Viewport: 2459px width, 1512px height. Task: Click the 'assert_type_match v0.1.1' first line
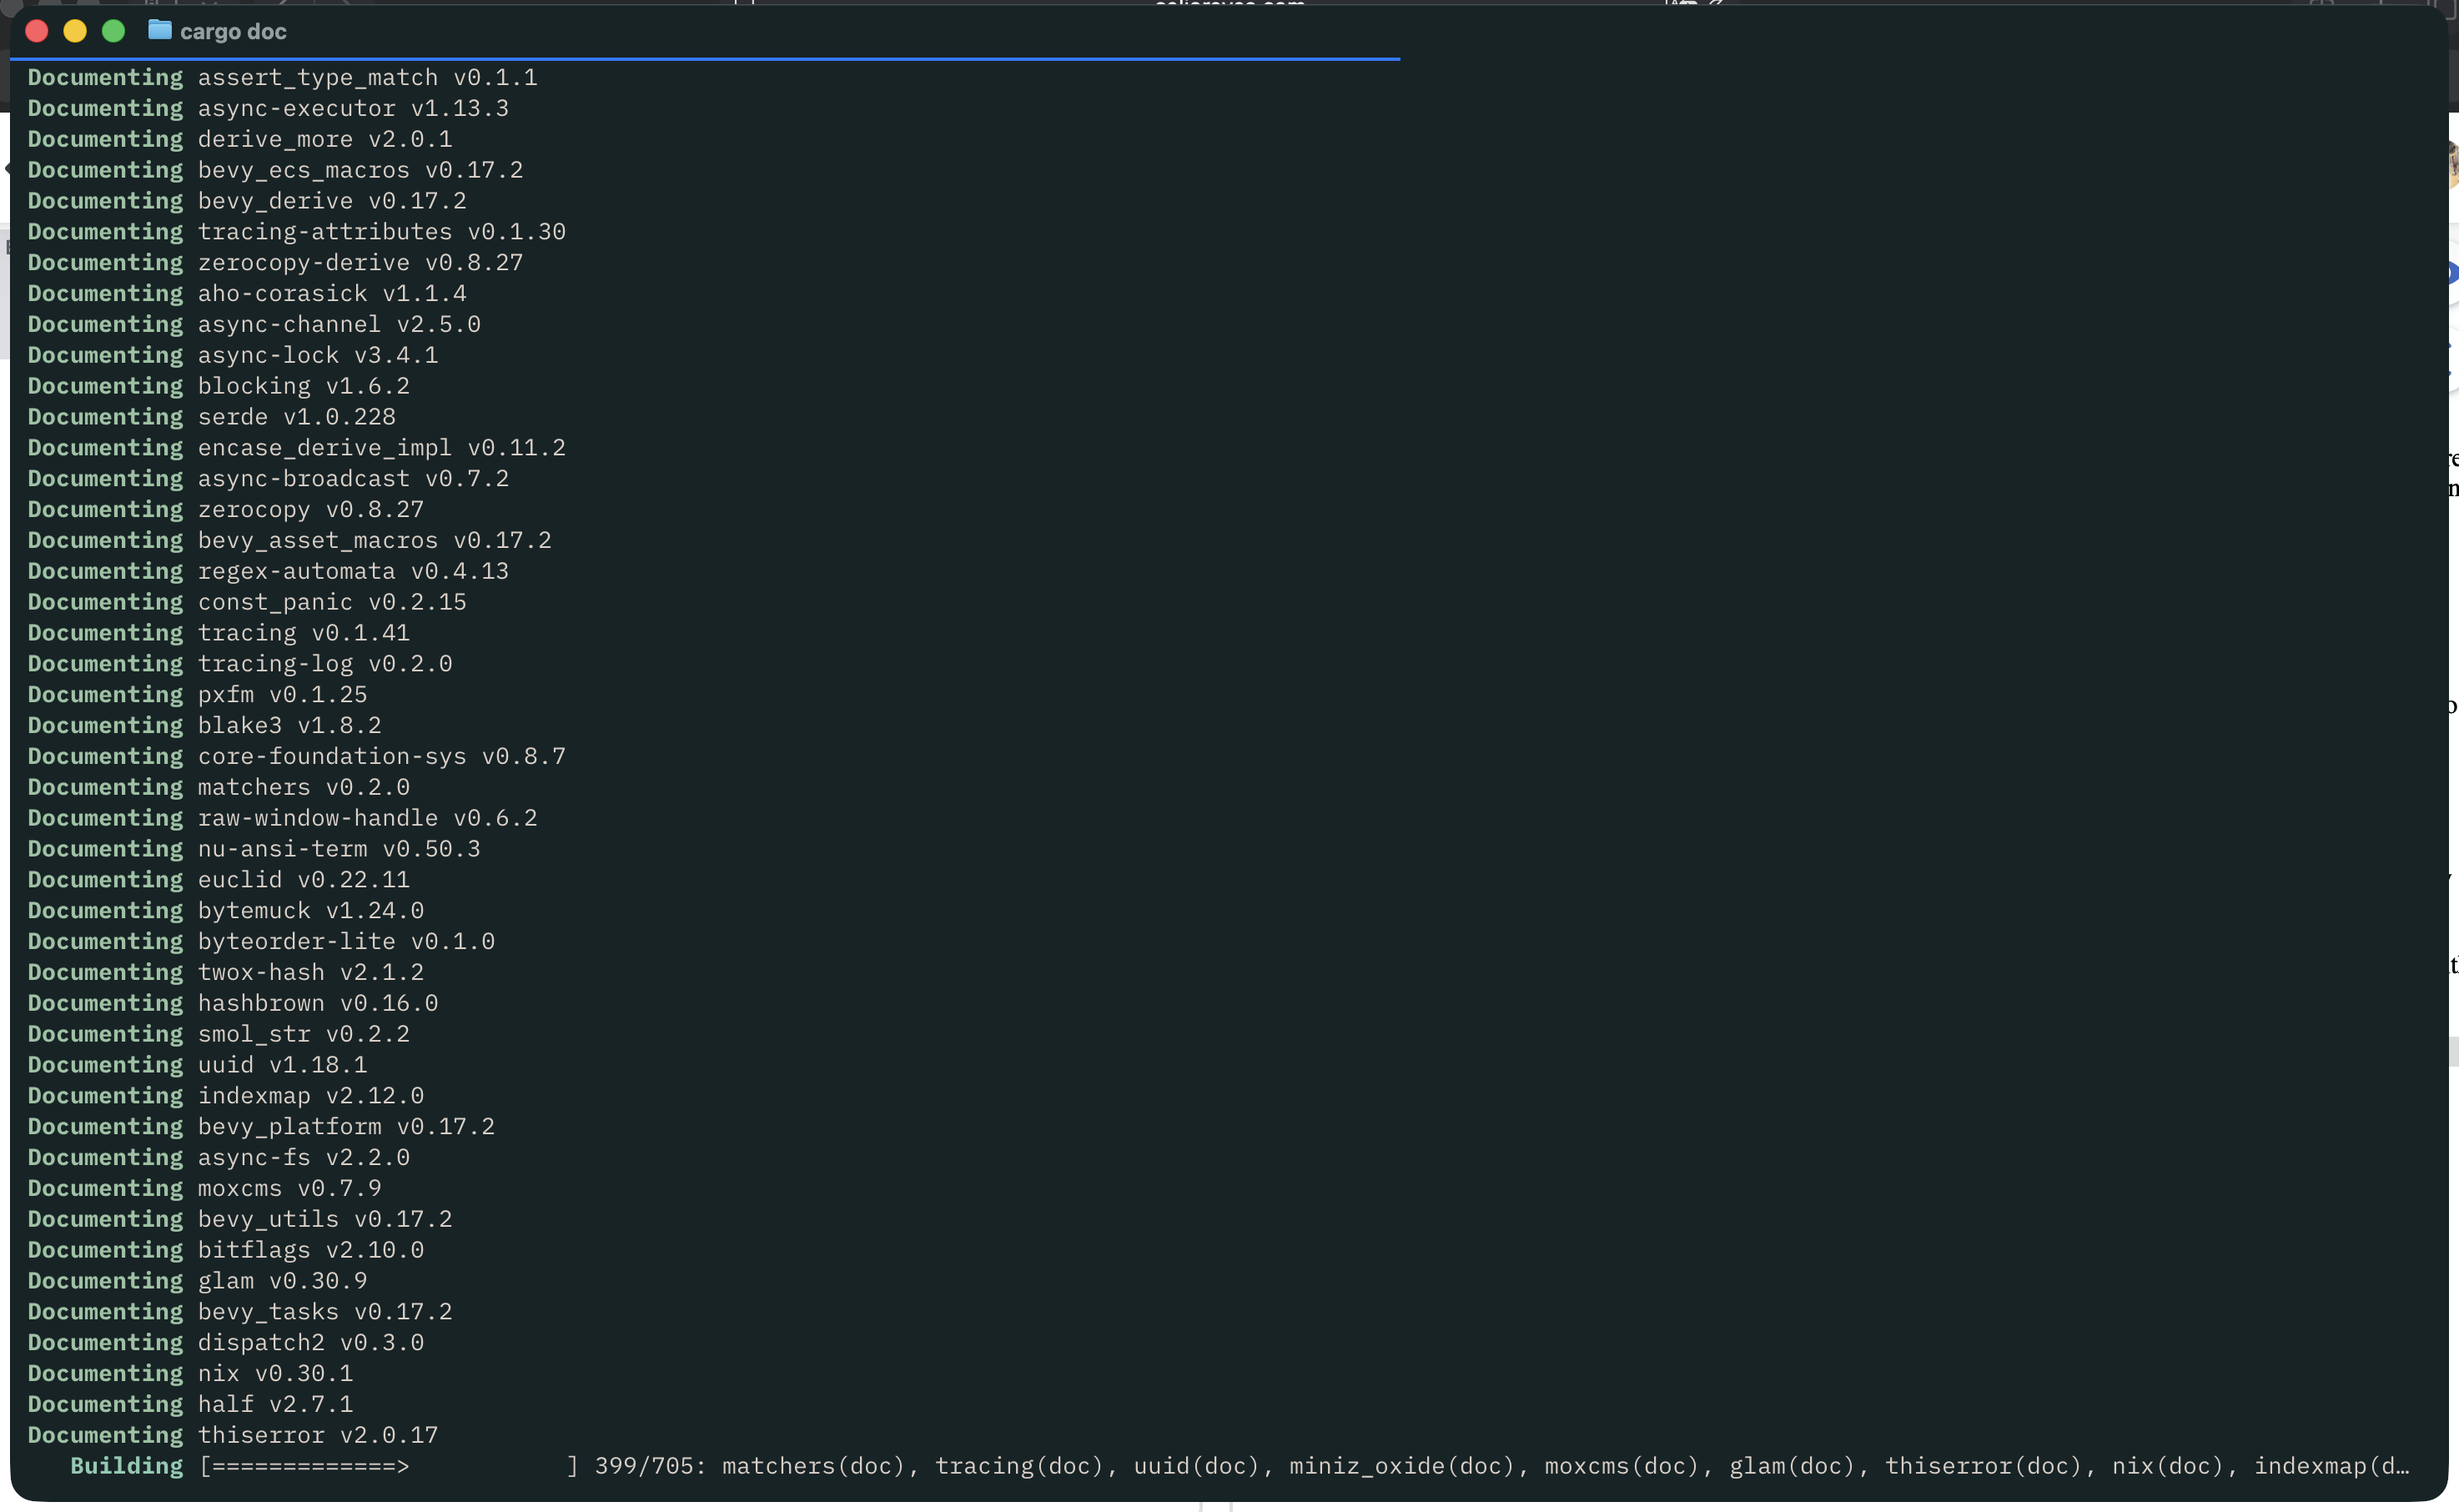click(x=367, y=77)
